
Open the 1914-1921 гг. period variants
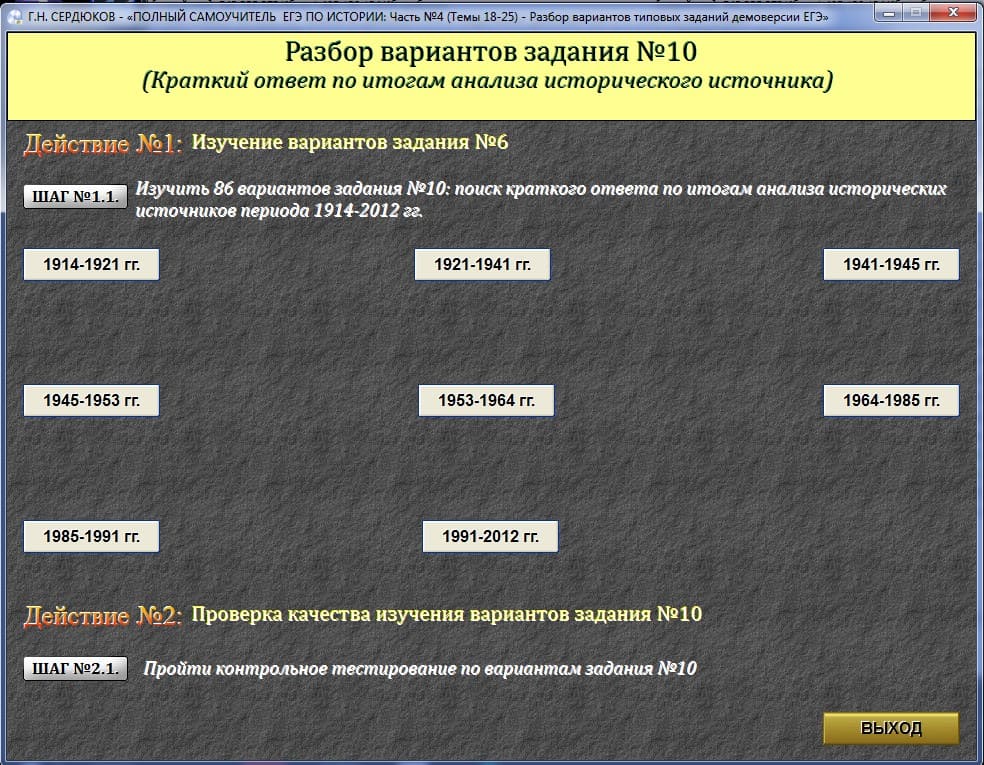[x=91, y=264]
